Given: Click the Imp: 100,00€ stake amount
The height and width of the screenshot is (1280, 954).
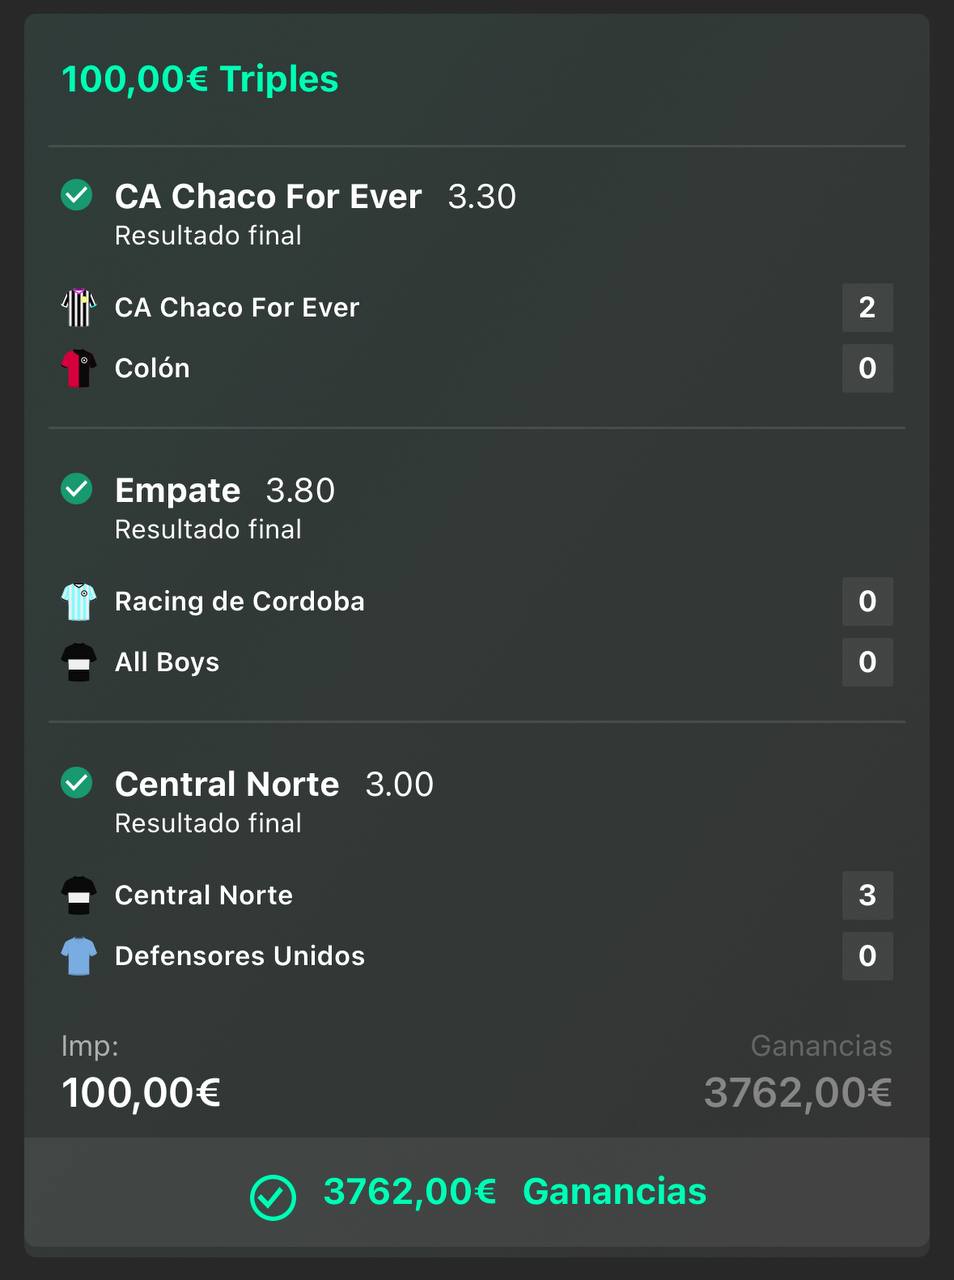Looking at the screenshot, I should (x=141, y=1092).
